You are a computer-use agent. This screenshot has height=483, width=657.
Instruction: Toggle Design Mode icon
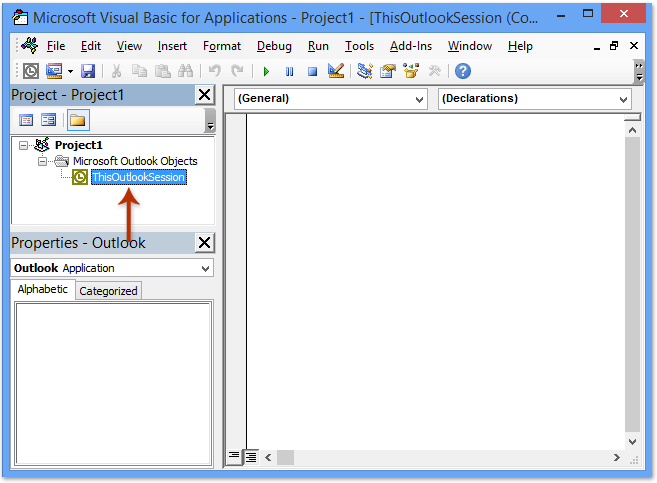[x=336, y=71]
